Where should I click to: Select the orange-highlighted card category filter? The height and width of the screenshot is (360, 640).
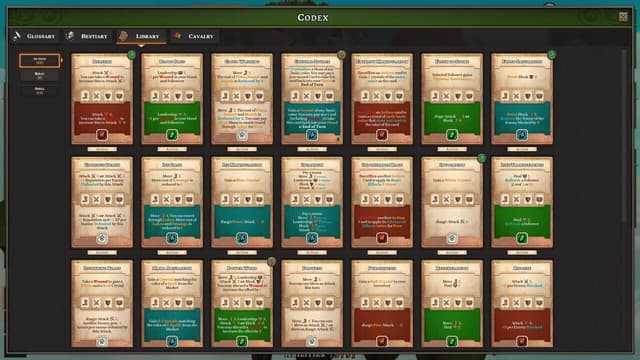[x=40, y=61]
